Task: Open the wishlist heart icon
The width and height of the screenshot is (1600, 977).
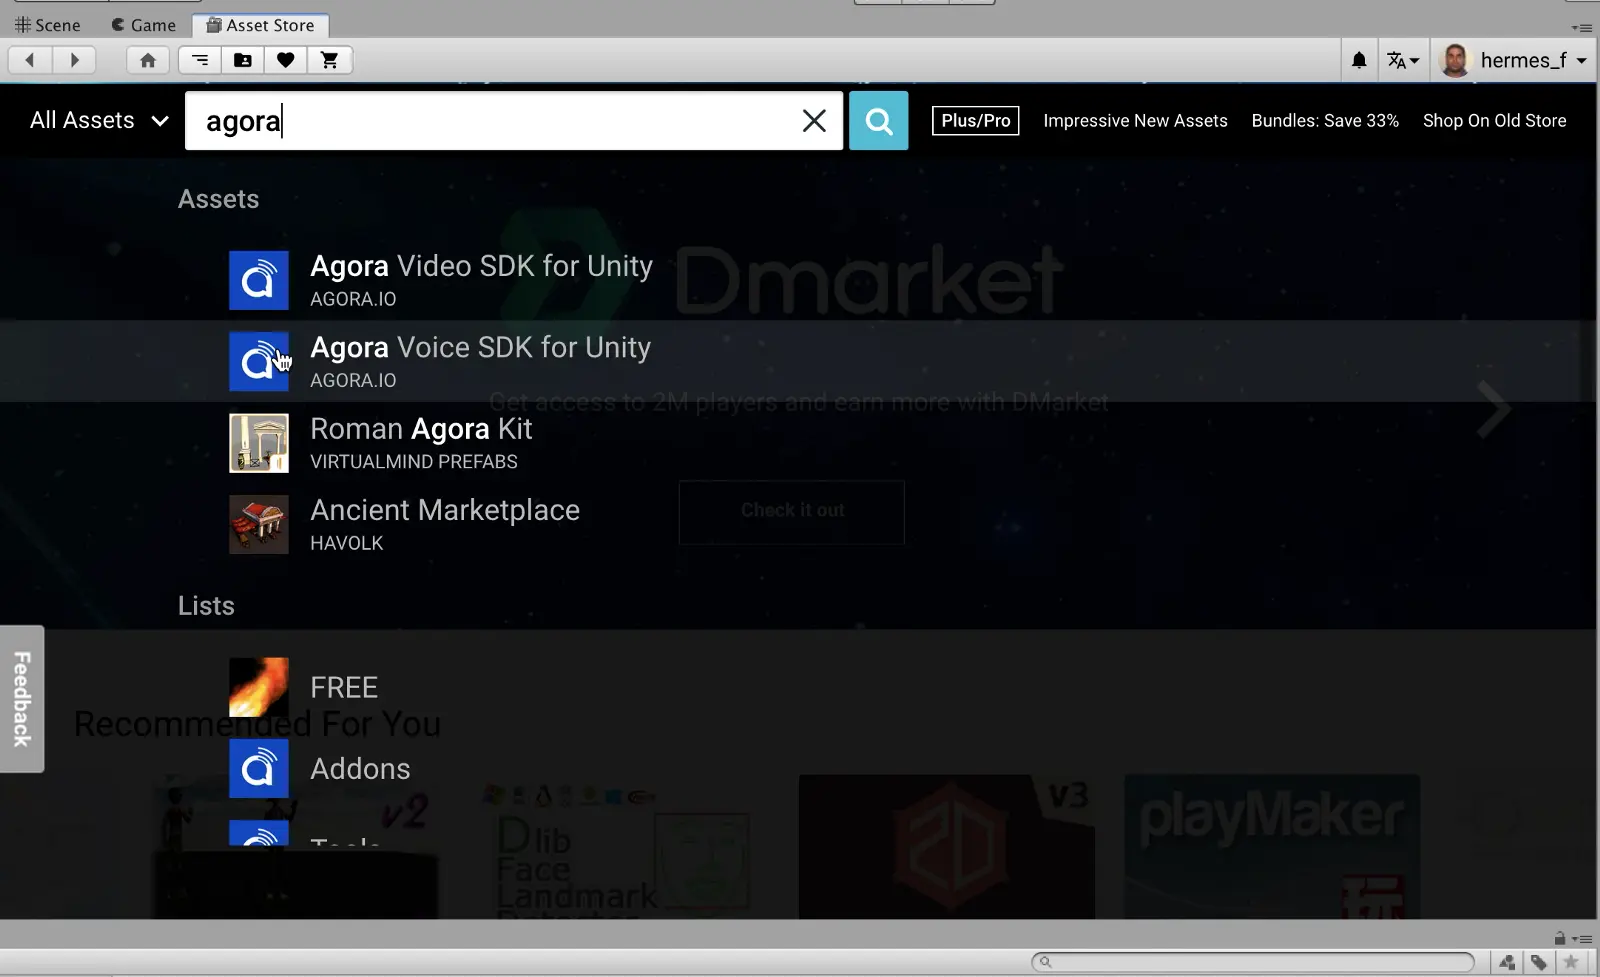Action: (286, 60)
